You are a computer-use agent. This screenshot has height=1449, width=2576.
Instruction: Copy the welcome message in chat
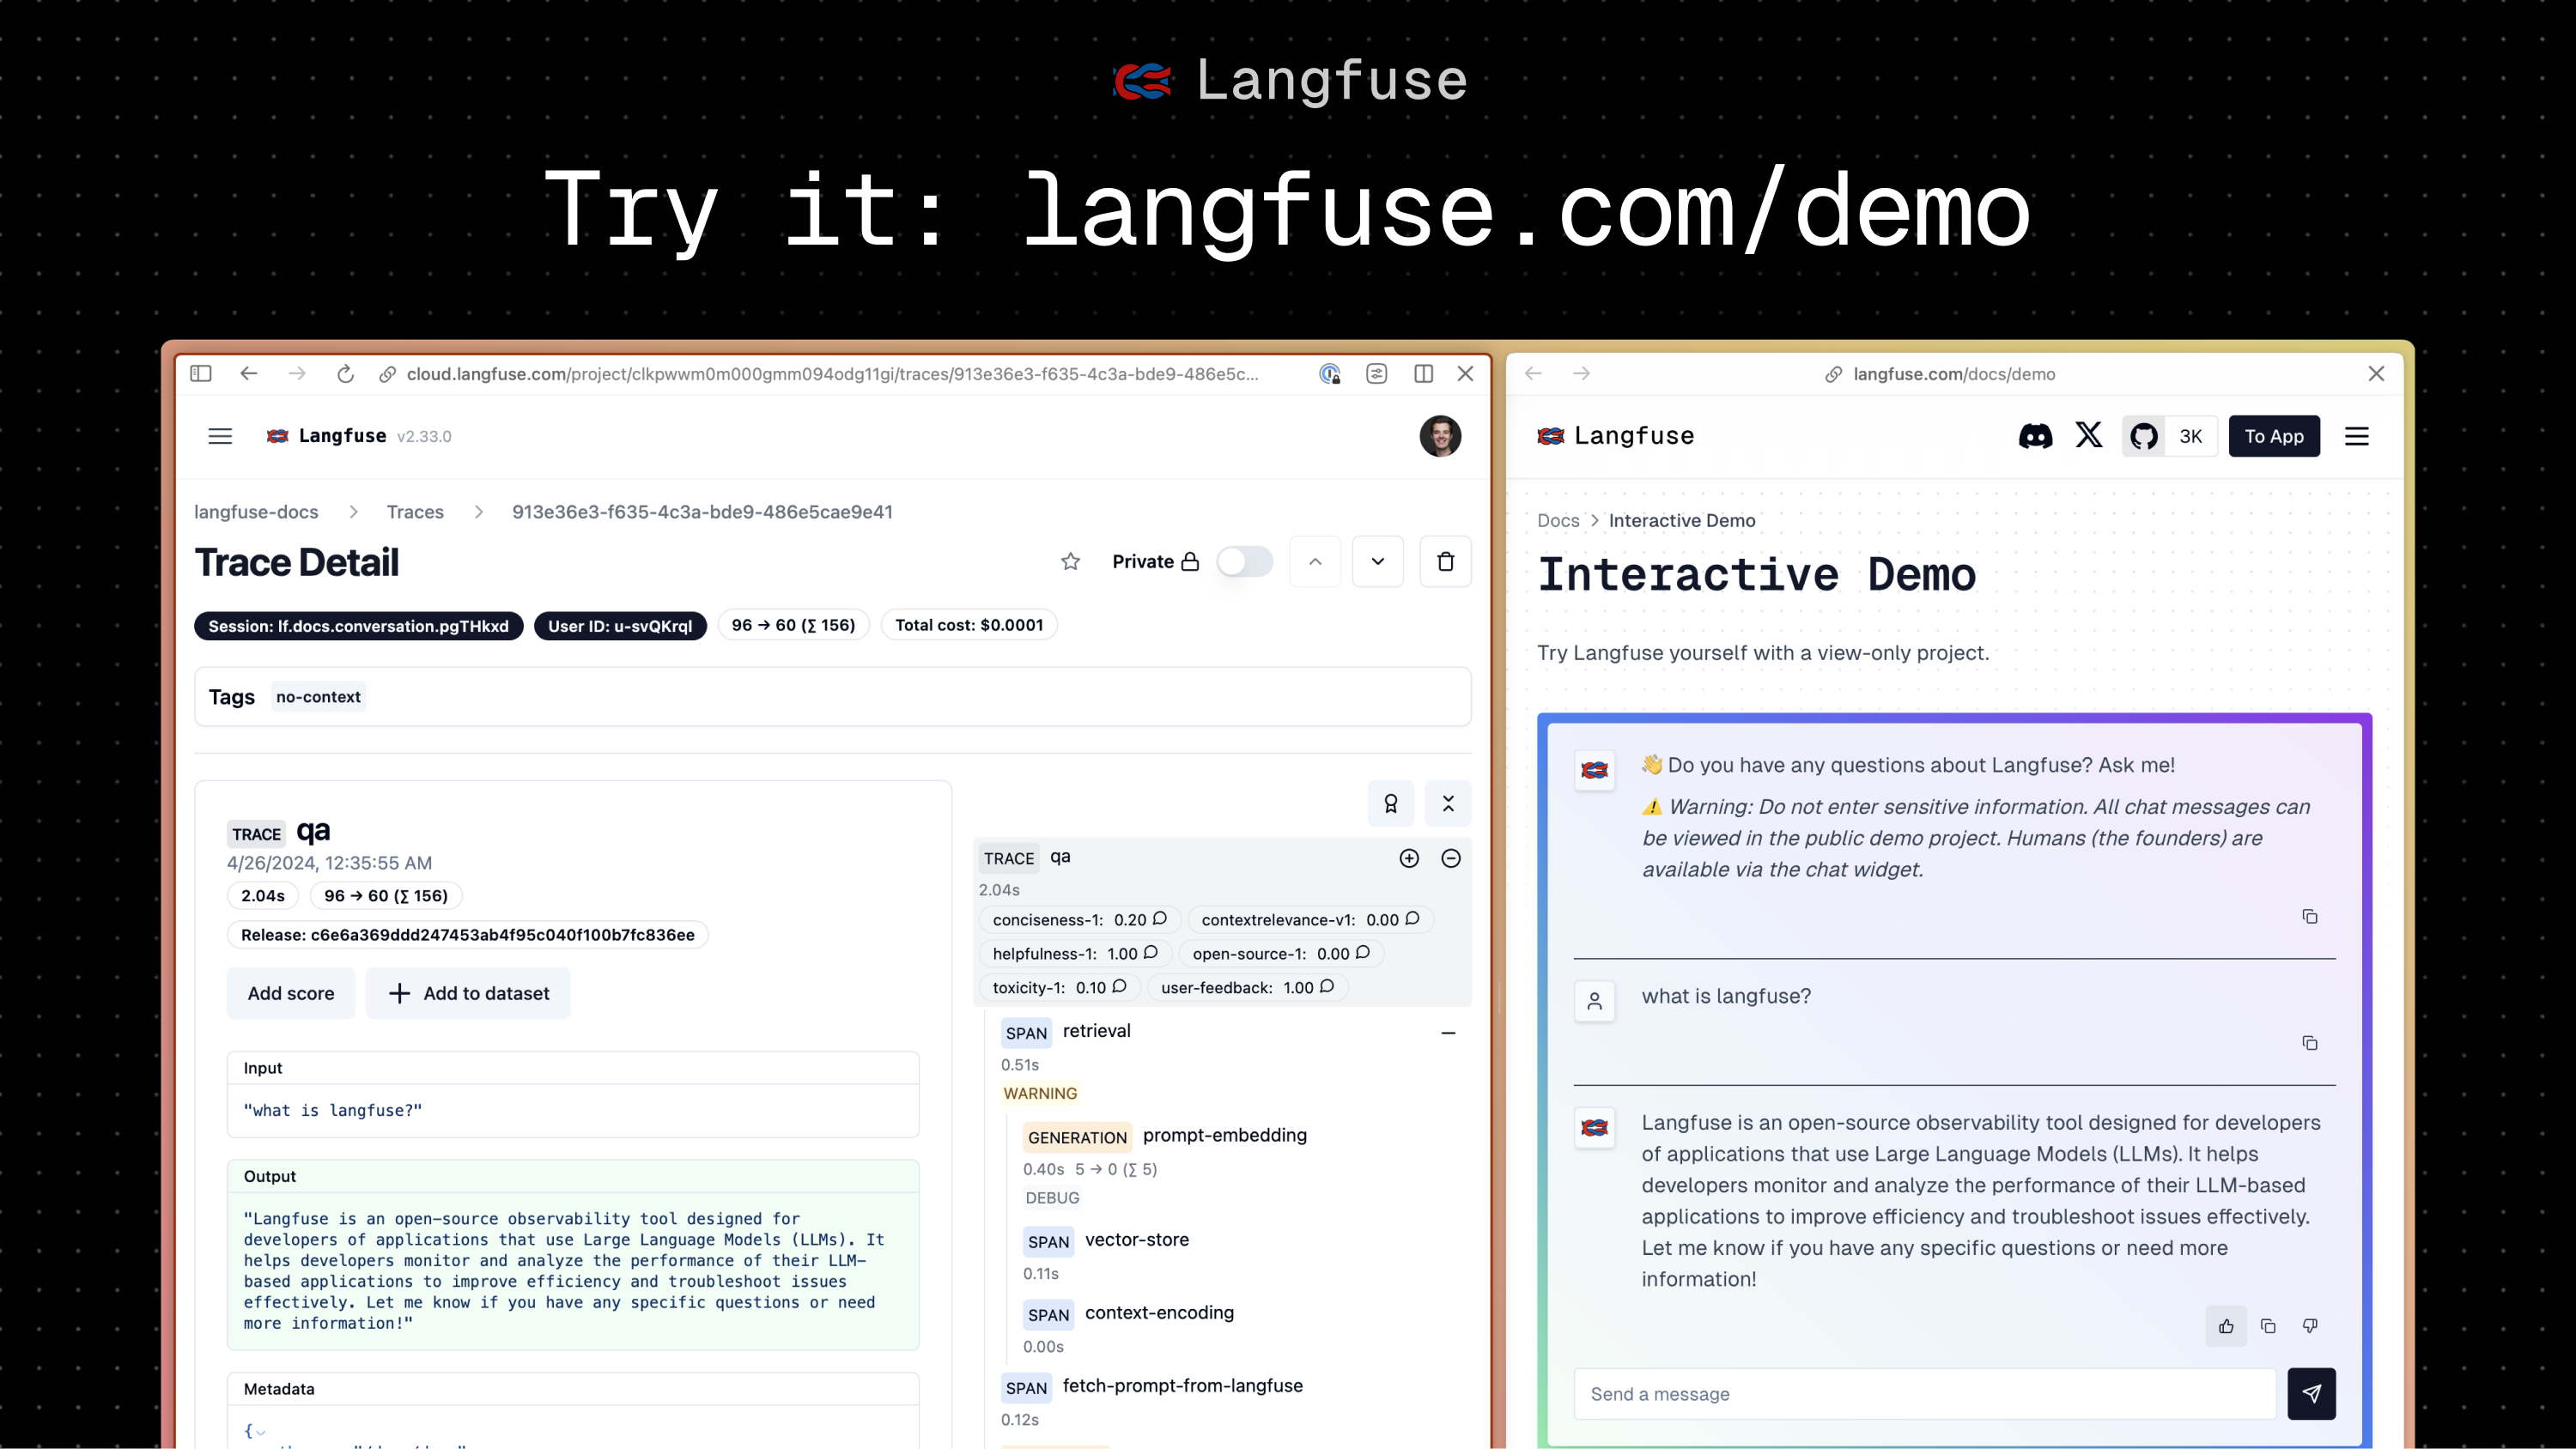coord(2309,916)
